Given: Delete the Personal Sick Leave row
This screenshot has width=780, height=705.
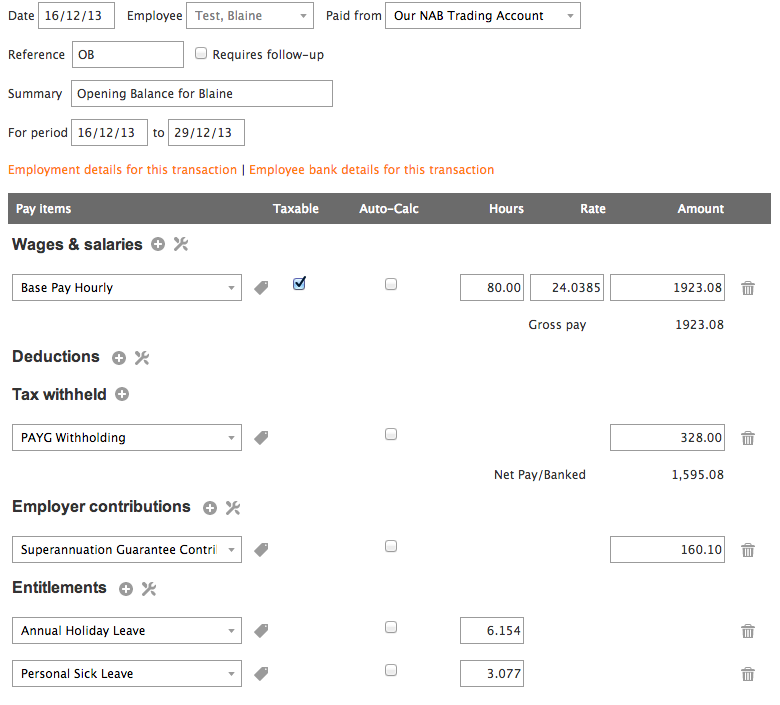Looking at the screenshot, I should (x=748, y=674).
